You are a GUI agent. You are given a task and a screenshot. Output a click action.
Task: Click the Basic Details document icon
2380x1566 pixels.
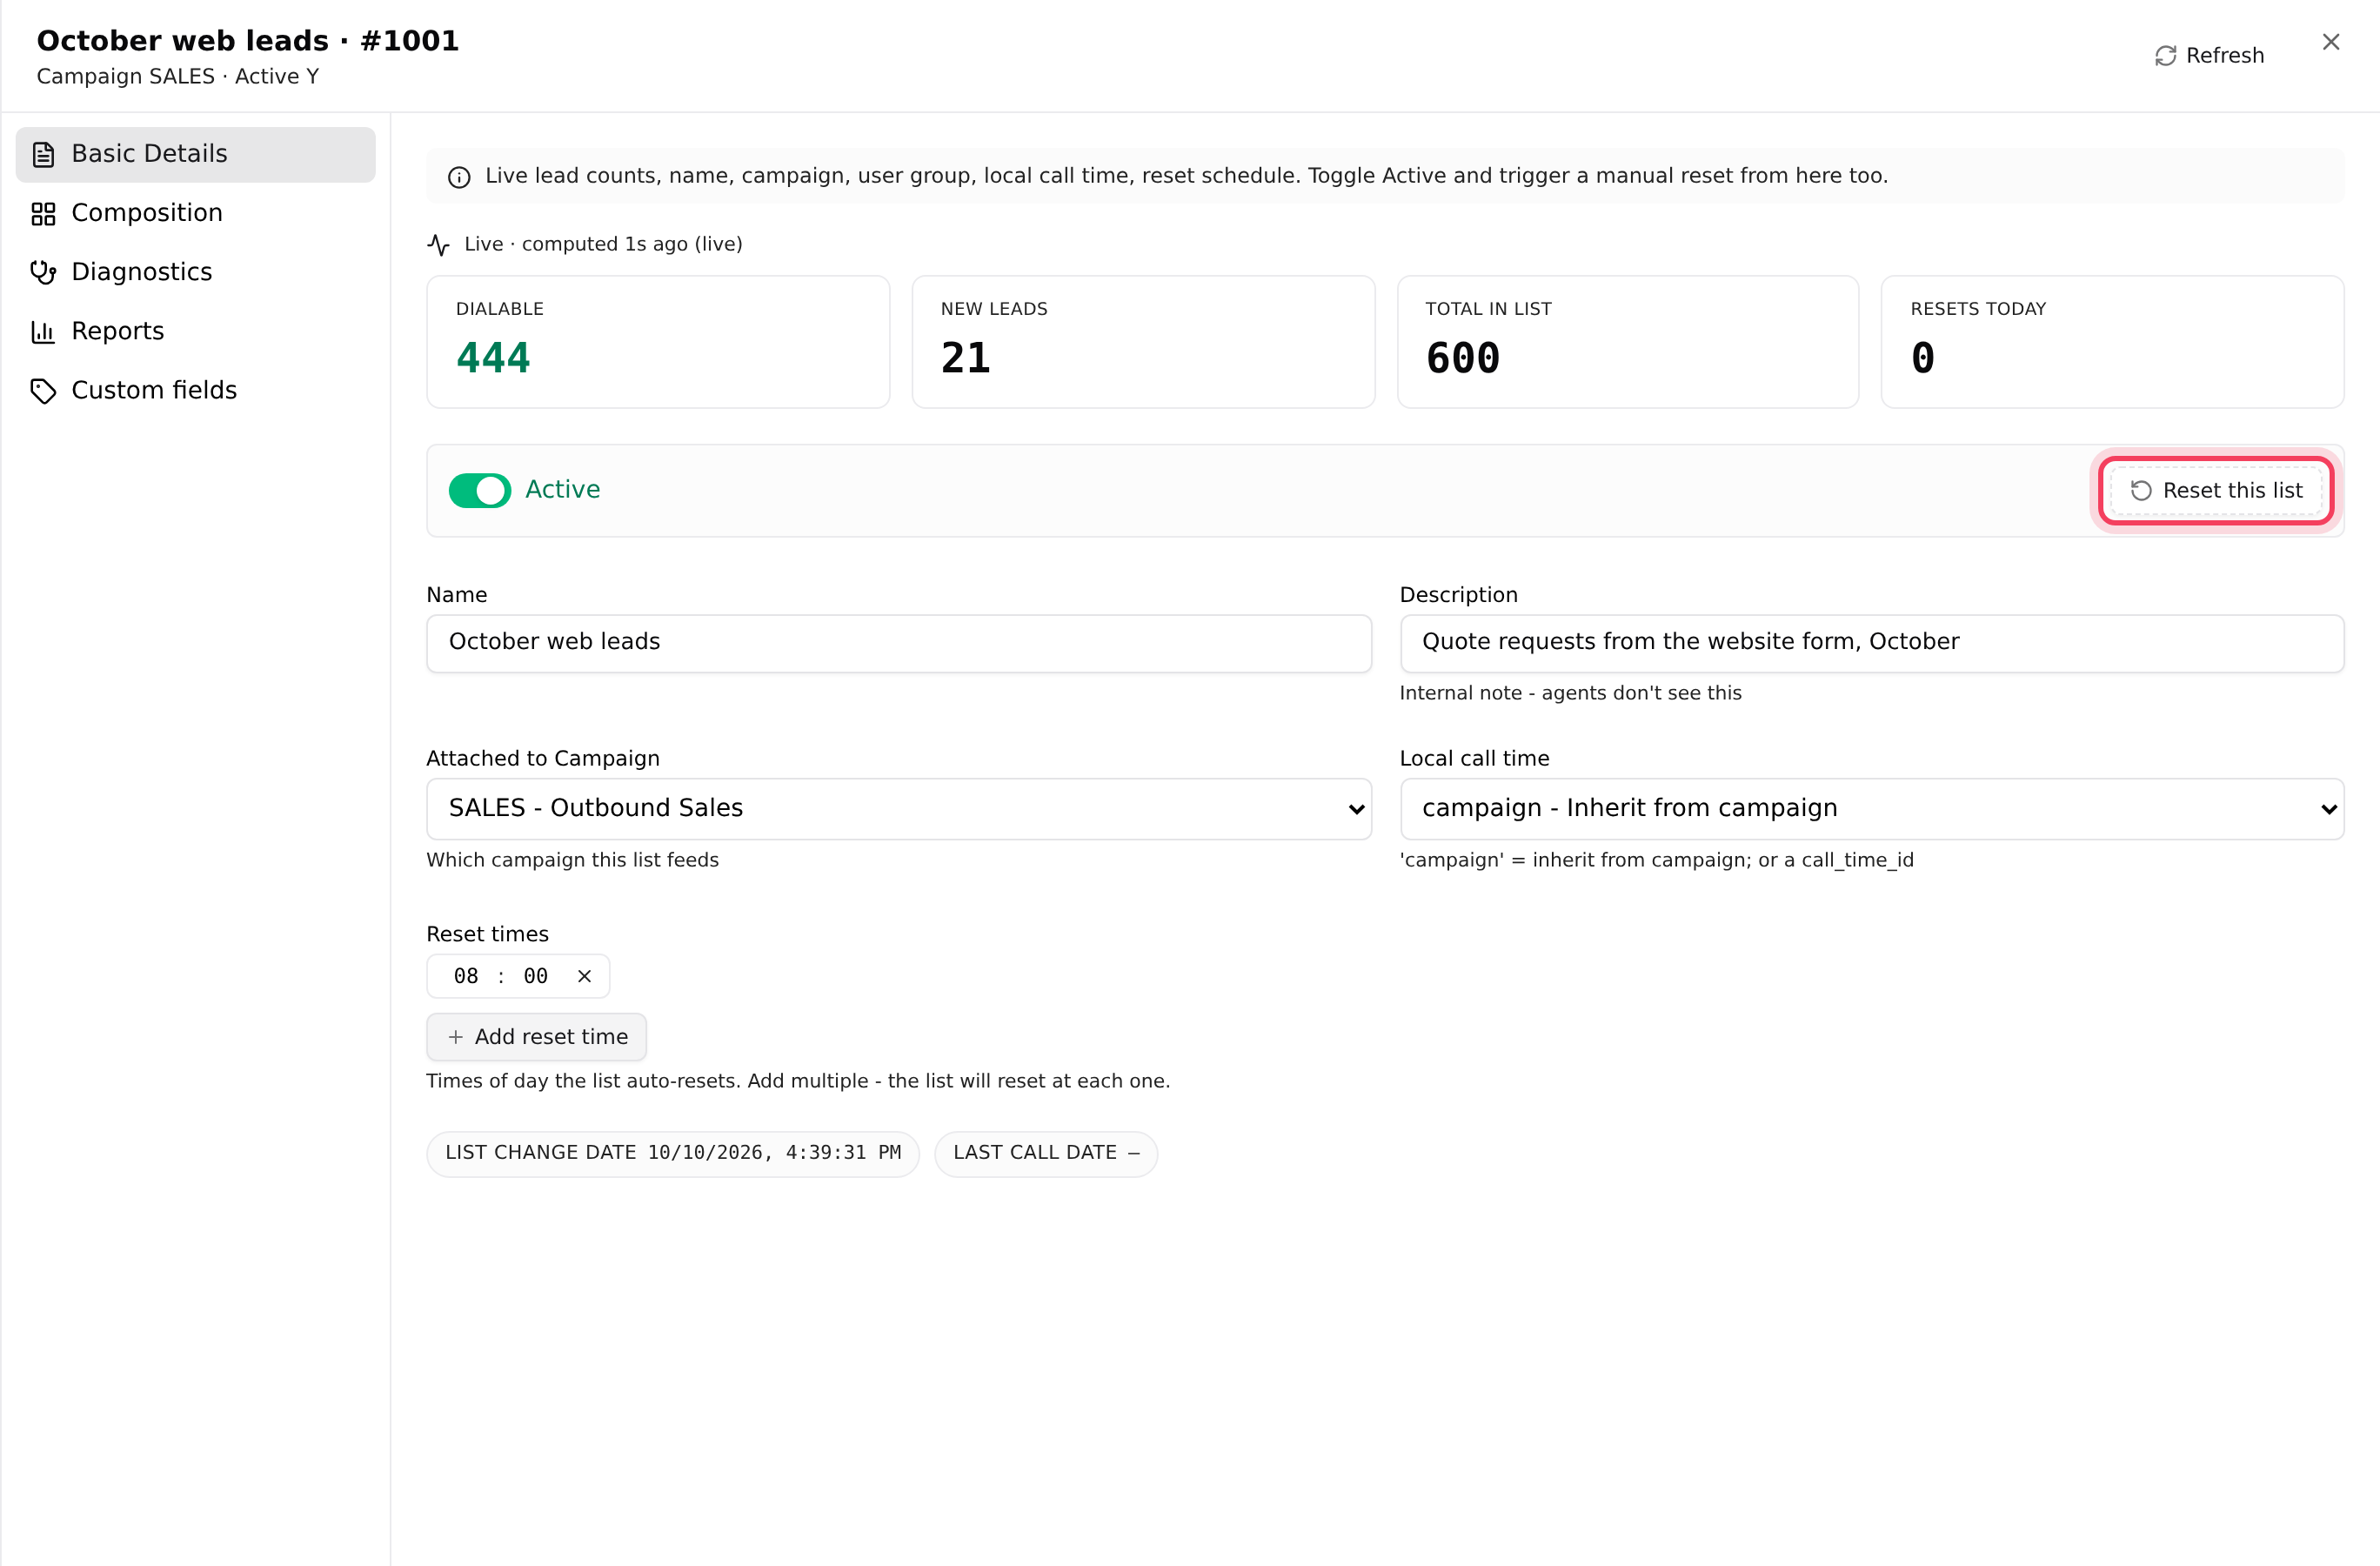[x=43, y=154]
